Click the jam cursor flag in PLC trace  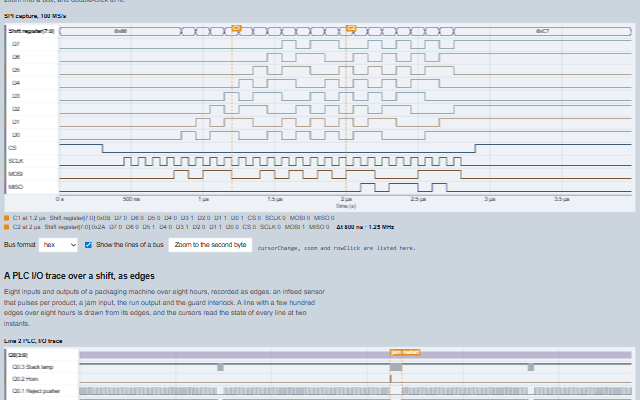(x=396, y=352)
